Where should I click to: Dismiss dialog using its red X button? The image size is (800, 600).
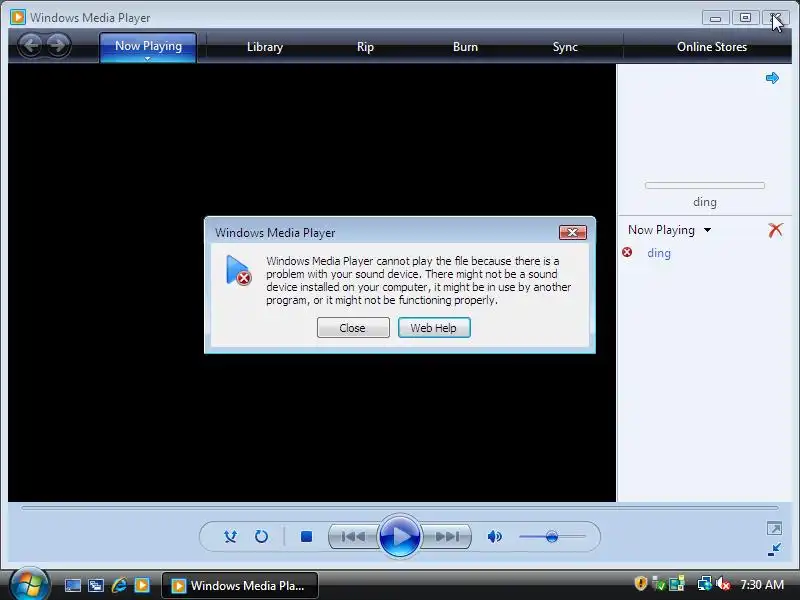(572, 233)
